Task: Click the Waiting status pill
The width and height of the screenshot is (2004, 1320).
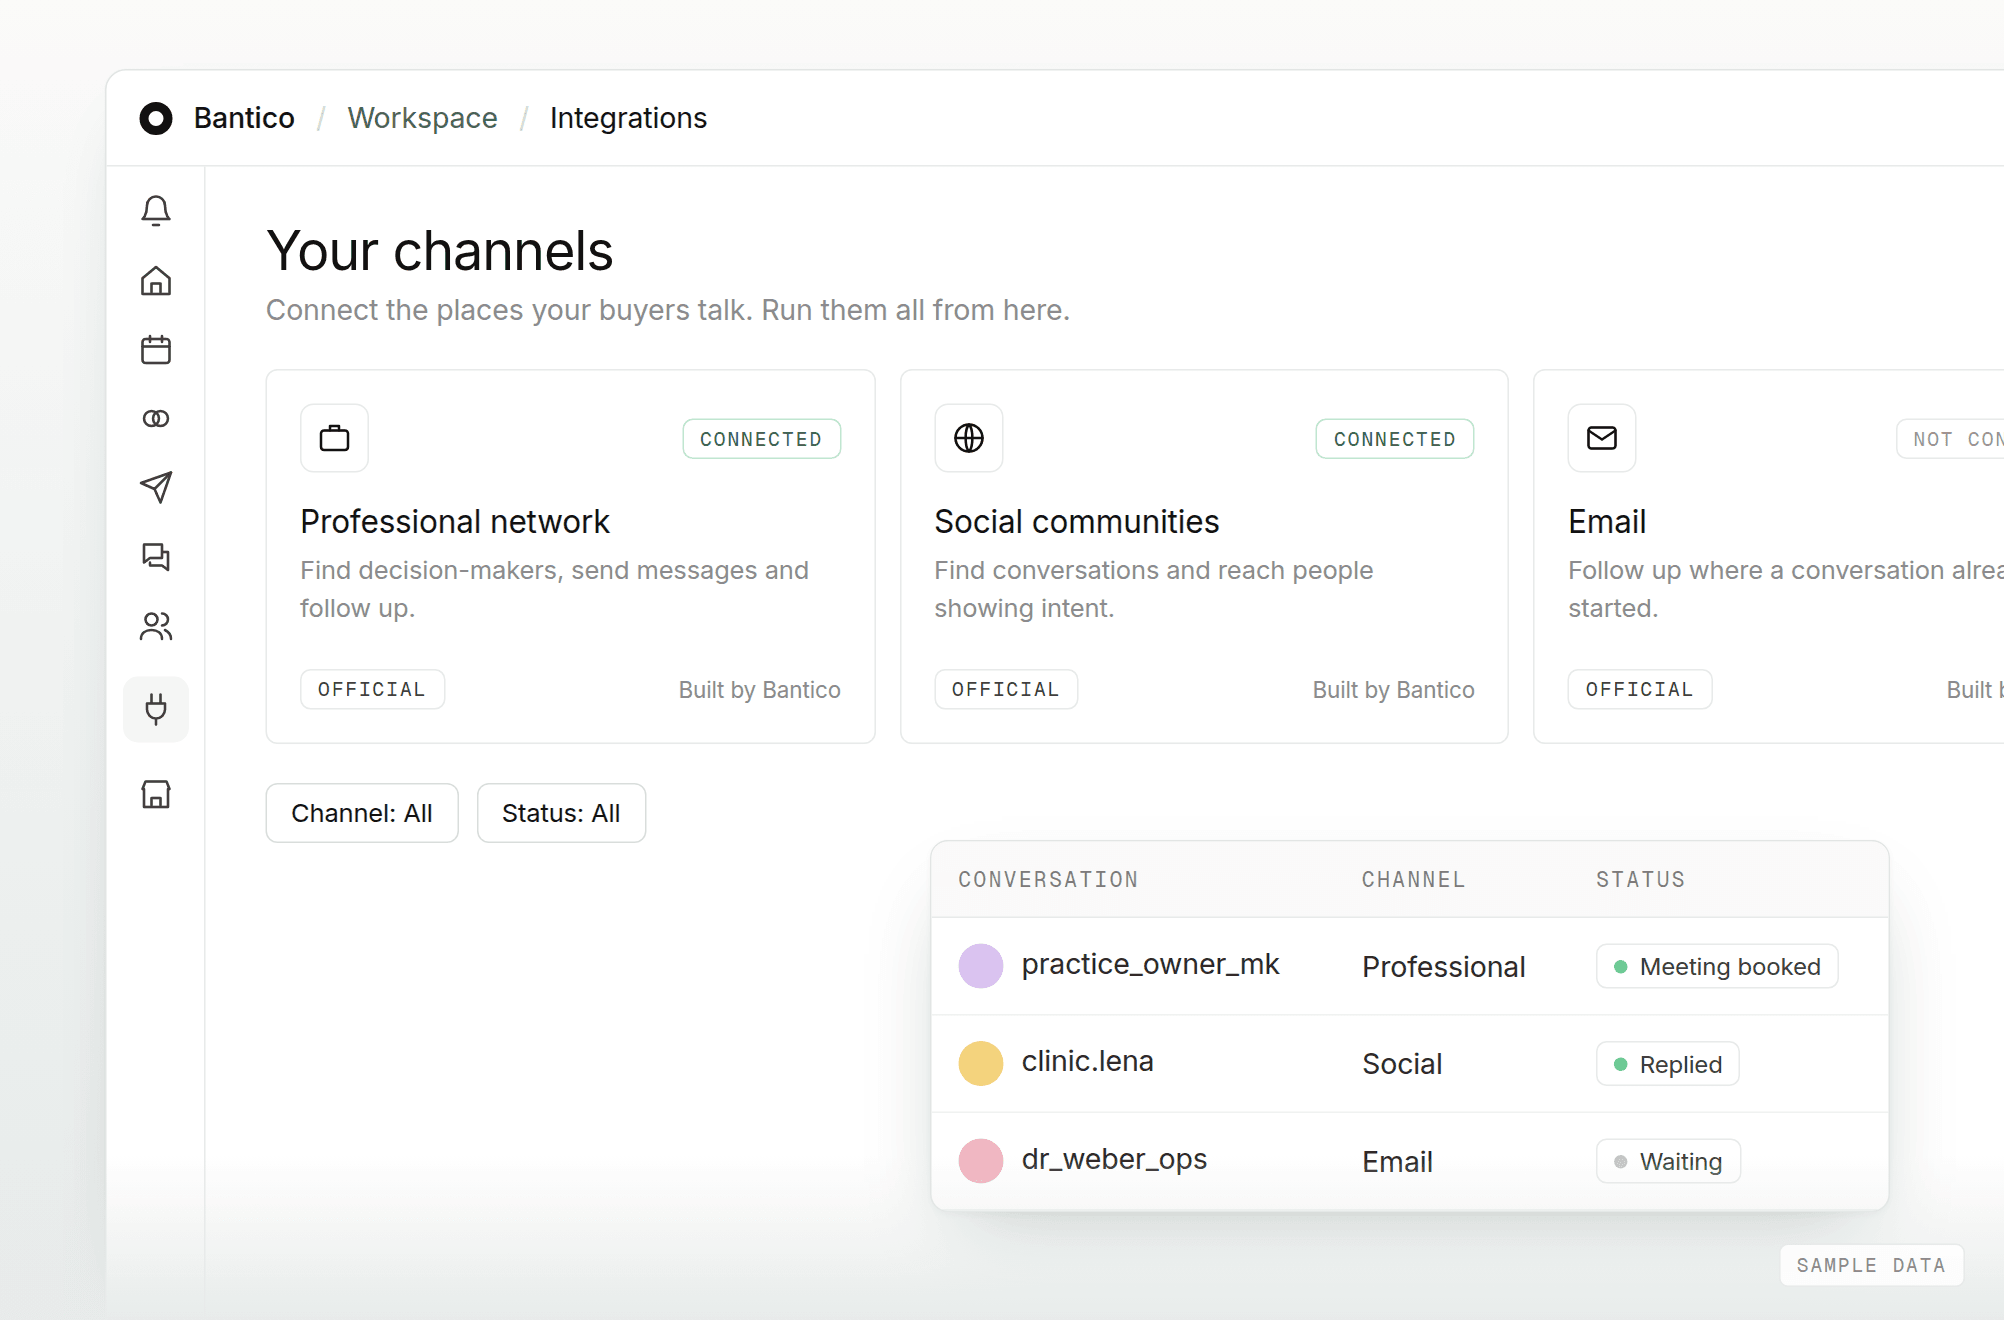Action: click(1668, 1161)
